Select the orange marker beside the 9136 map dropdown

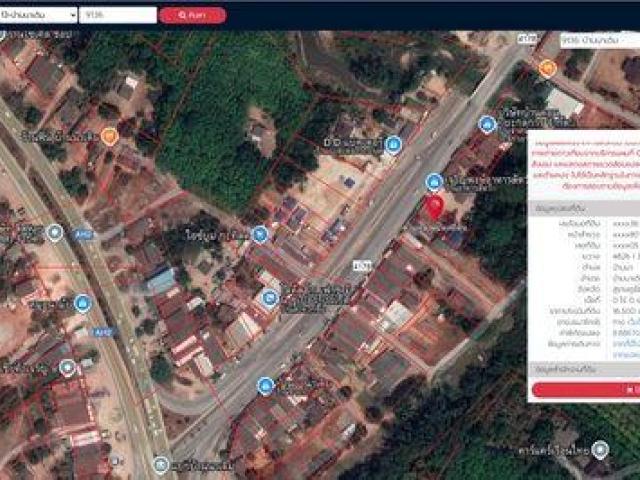tap(547, 68)
